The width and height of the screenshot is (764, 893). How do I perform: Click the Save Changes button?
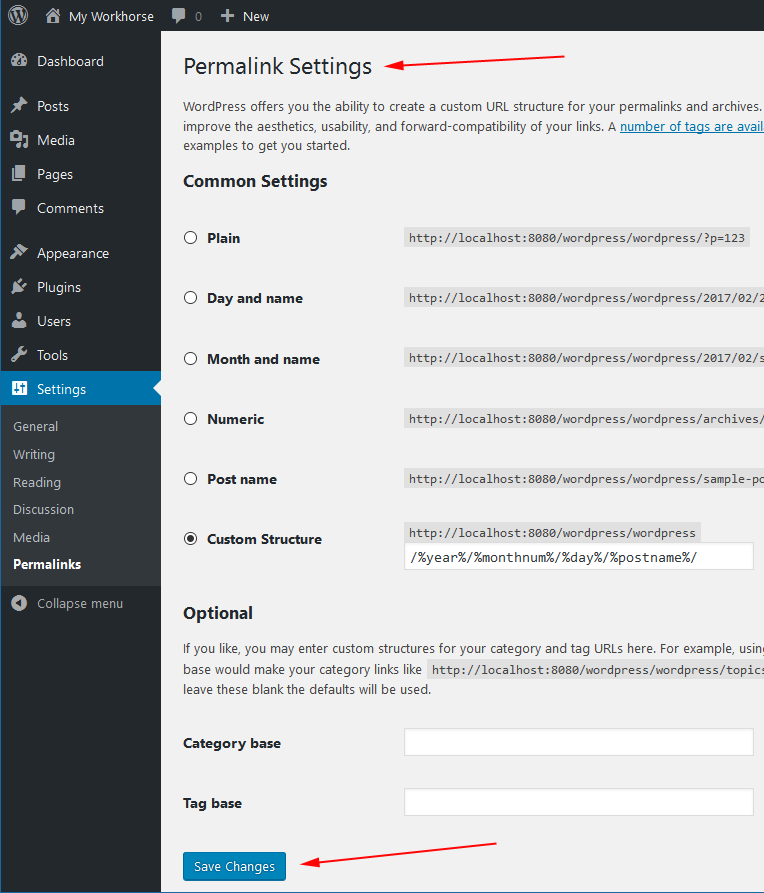(234, 866)
